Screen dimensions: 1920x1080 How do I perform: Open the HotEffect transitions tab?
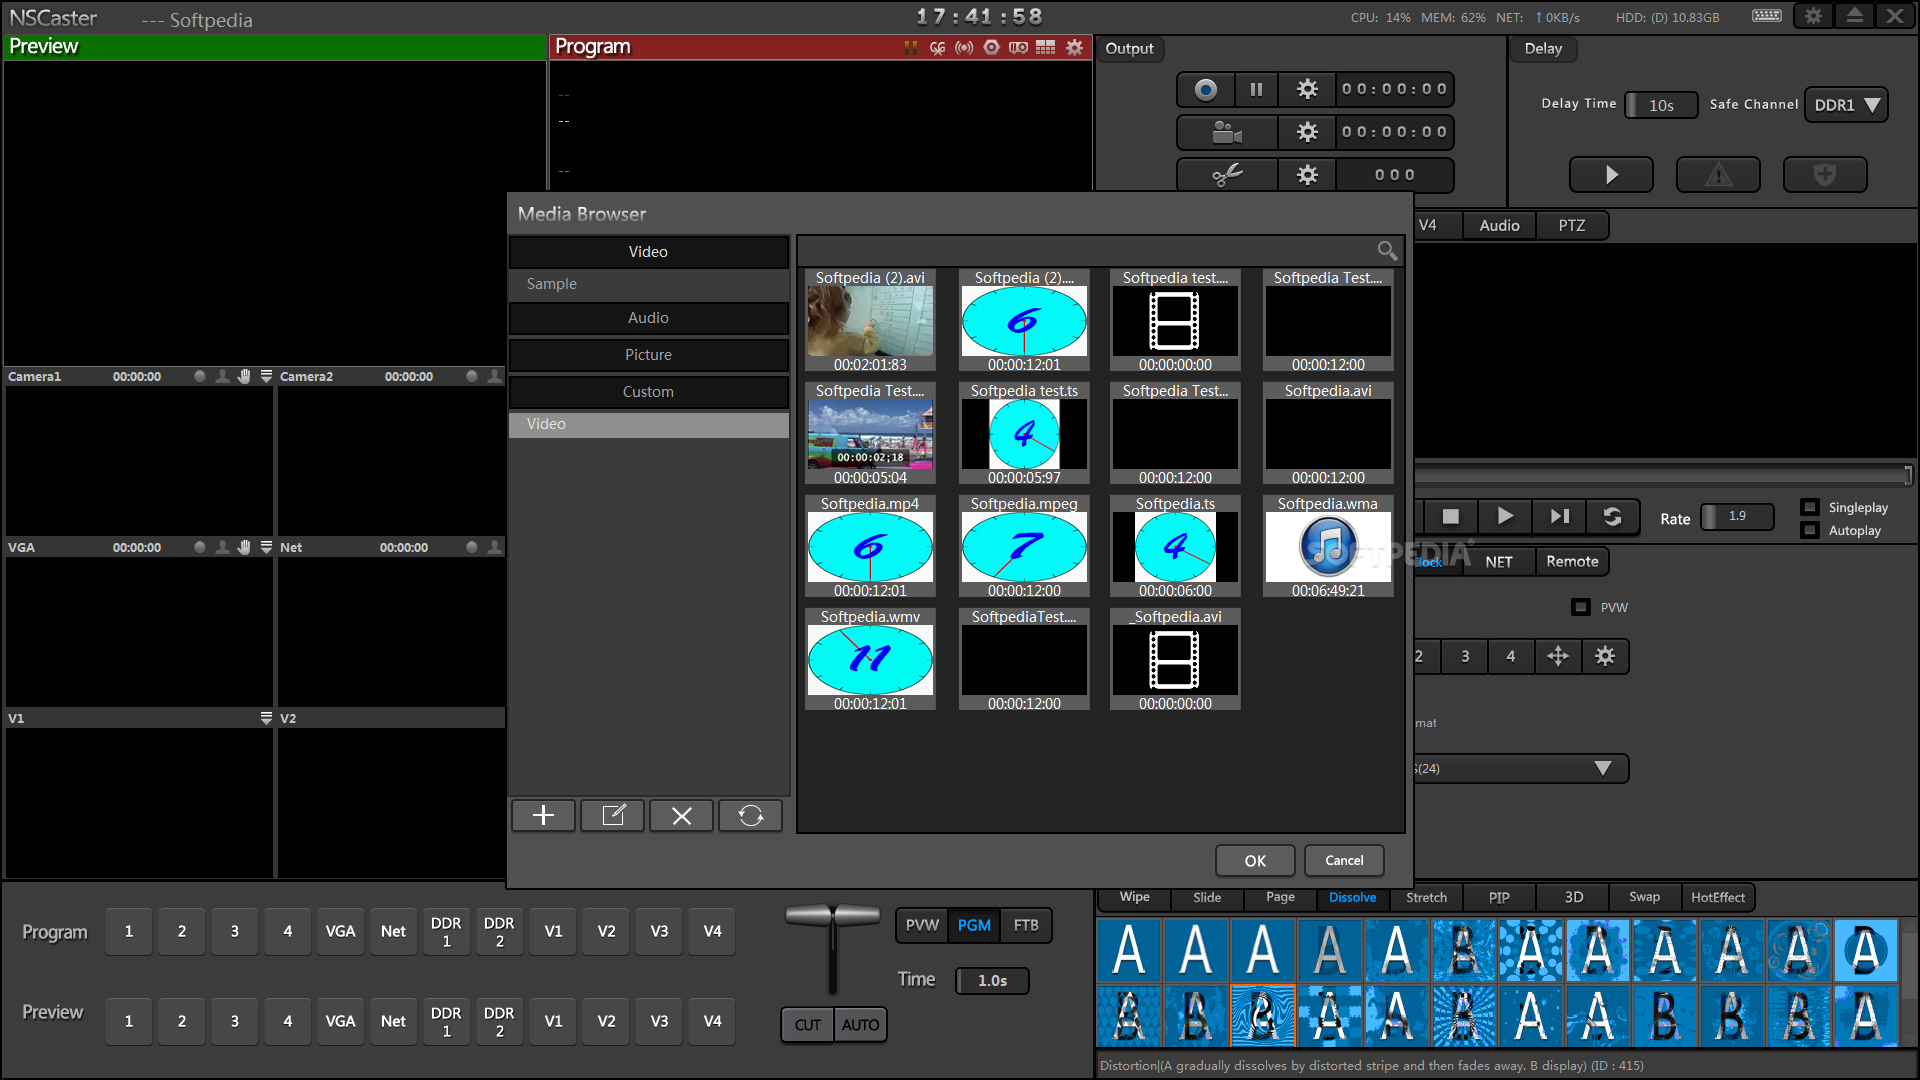[1718, 897]
